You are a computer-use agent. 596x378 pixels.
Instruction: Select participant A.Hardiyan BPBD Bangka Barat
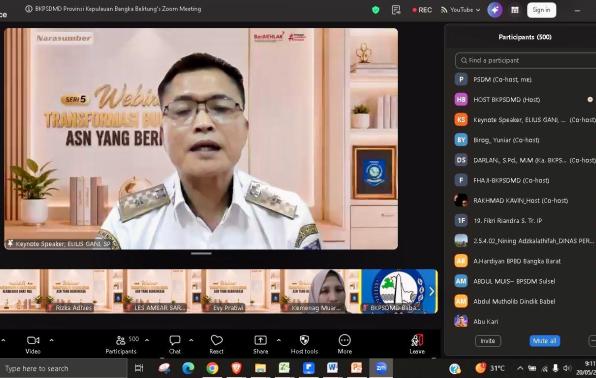(x=525, y=261)
